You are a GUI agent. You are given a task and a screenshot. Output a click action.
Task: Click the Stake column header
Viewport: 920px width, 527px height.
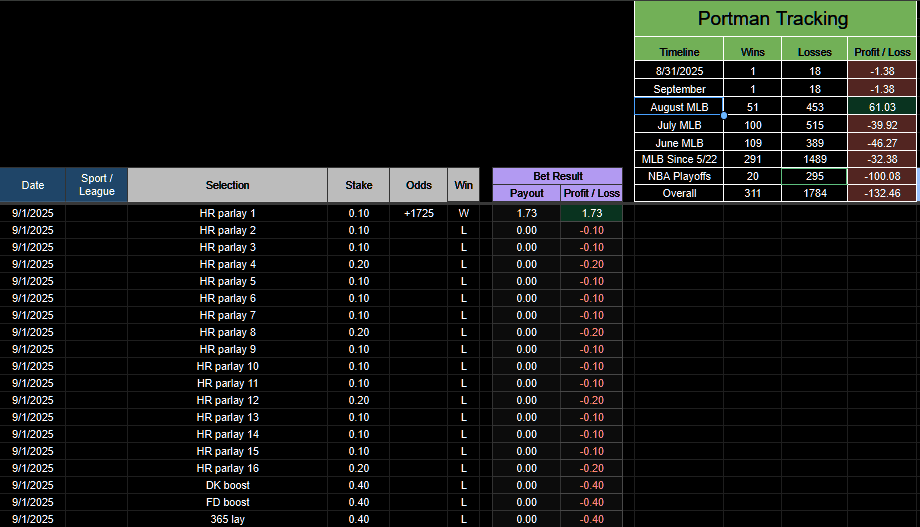358,185
